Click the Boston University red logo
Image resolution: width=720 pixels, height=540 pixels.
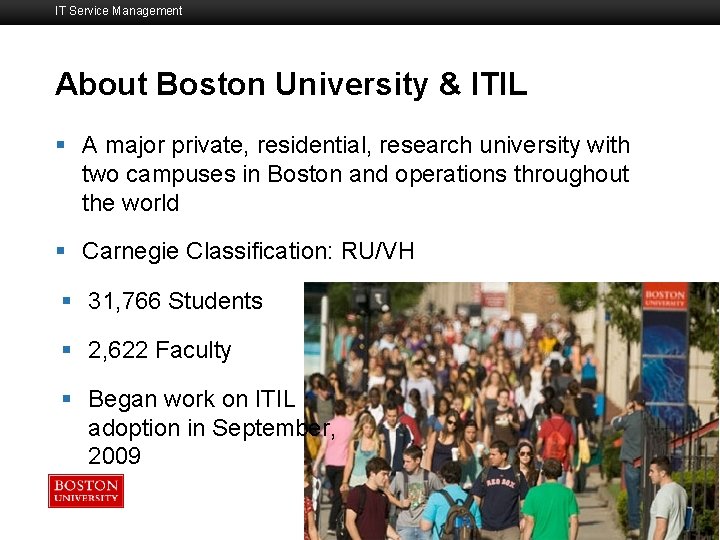pyautogui.click(x=86, y=491)
